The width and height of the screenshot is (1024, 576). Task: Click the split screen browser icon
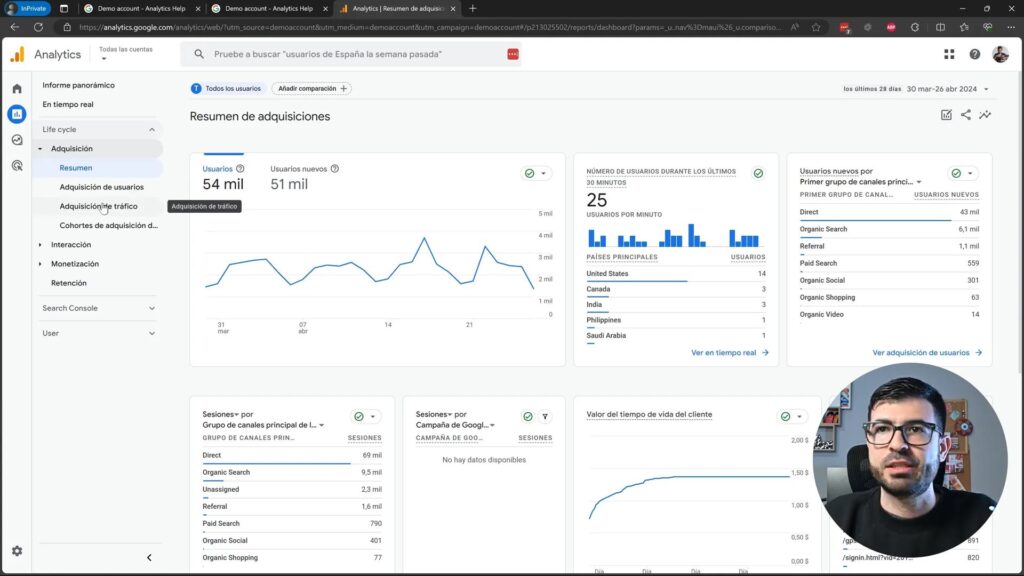tap(940, 27)
